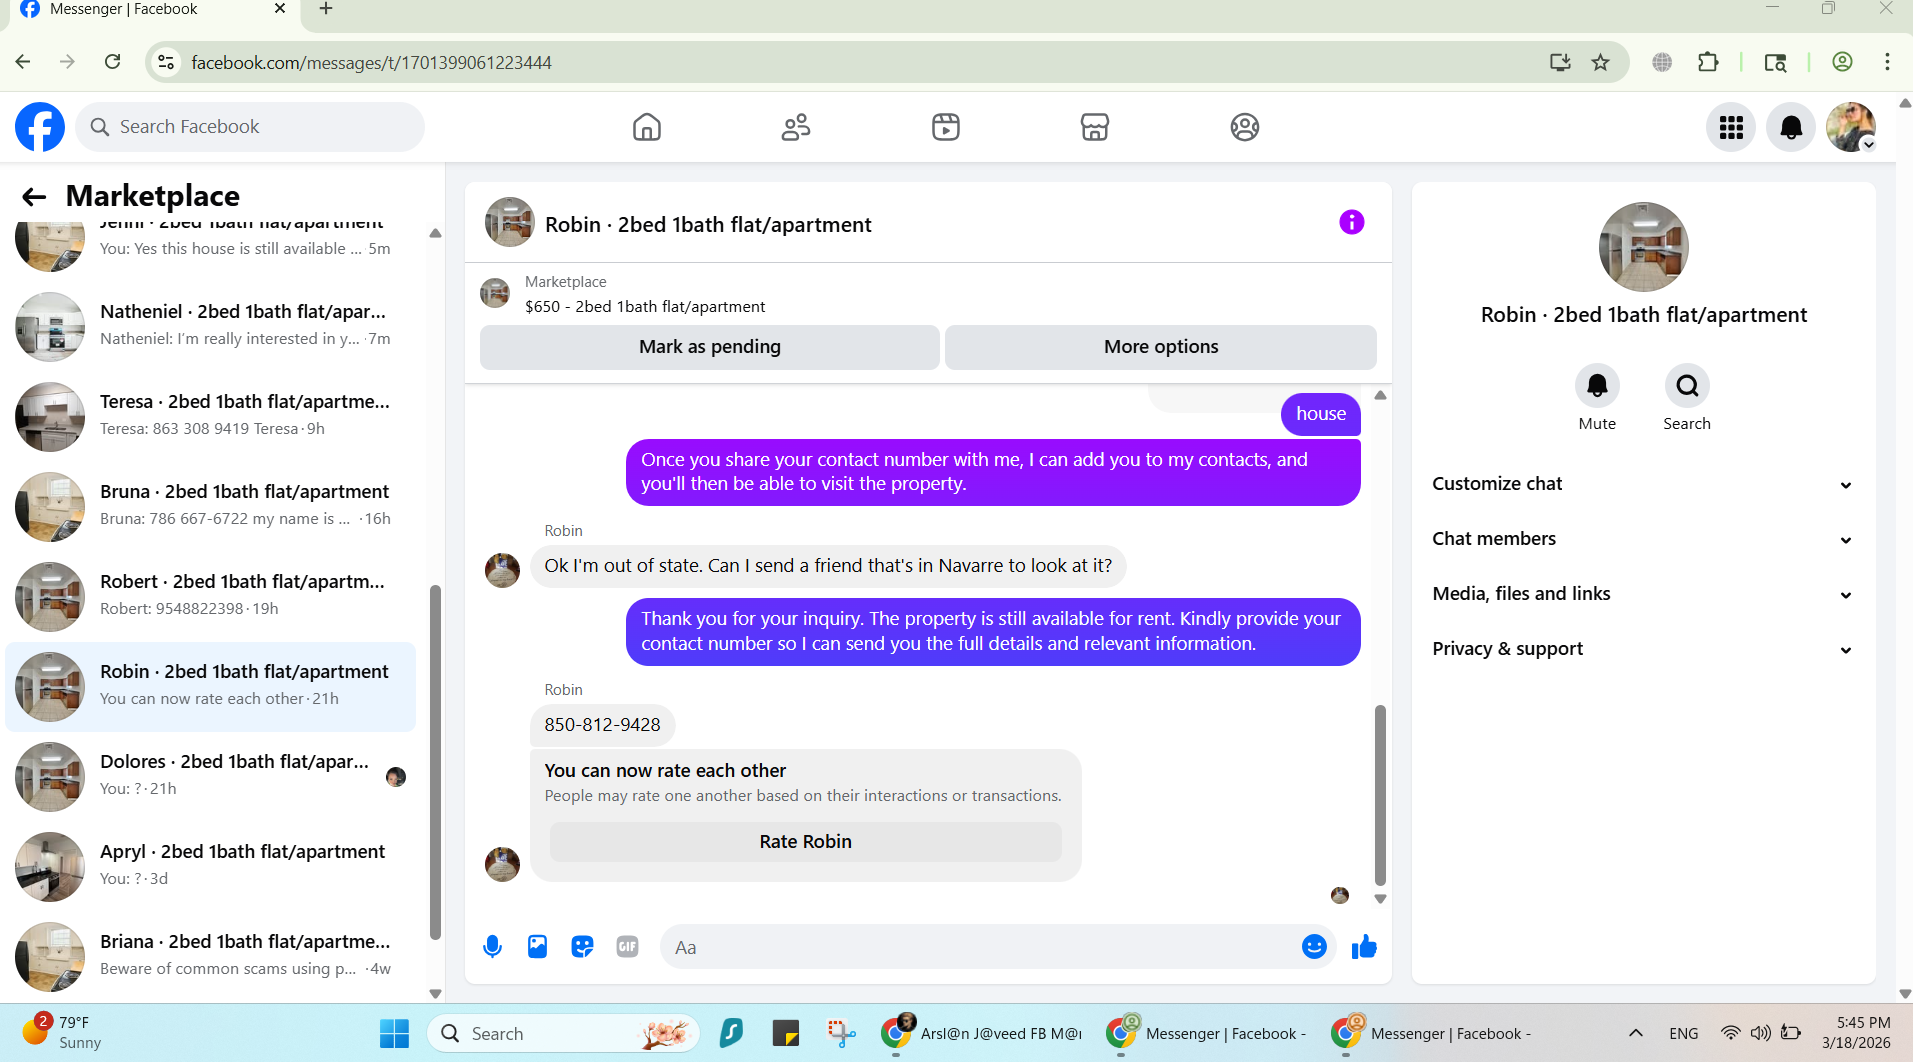Open the ENG language indicator
The width and height of the screenshot is (1913, 1062).
point(1683,1033)
